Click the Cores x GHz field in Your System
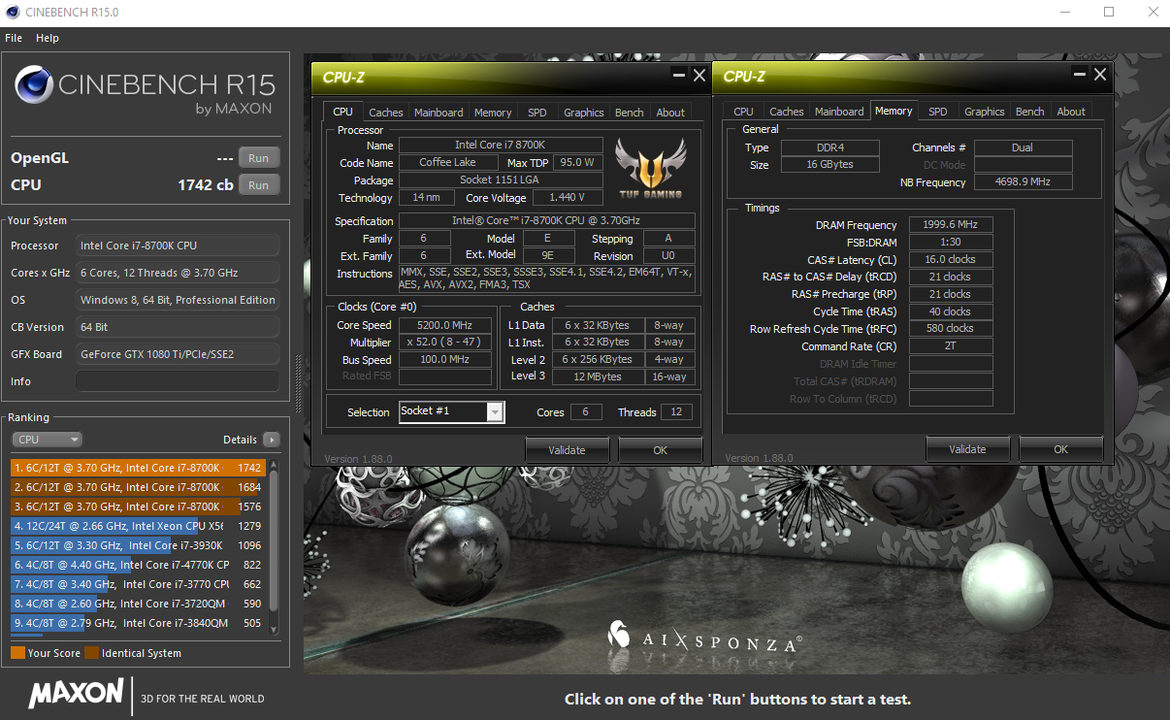The image size is (1170, 720). coord(178,273)
